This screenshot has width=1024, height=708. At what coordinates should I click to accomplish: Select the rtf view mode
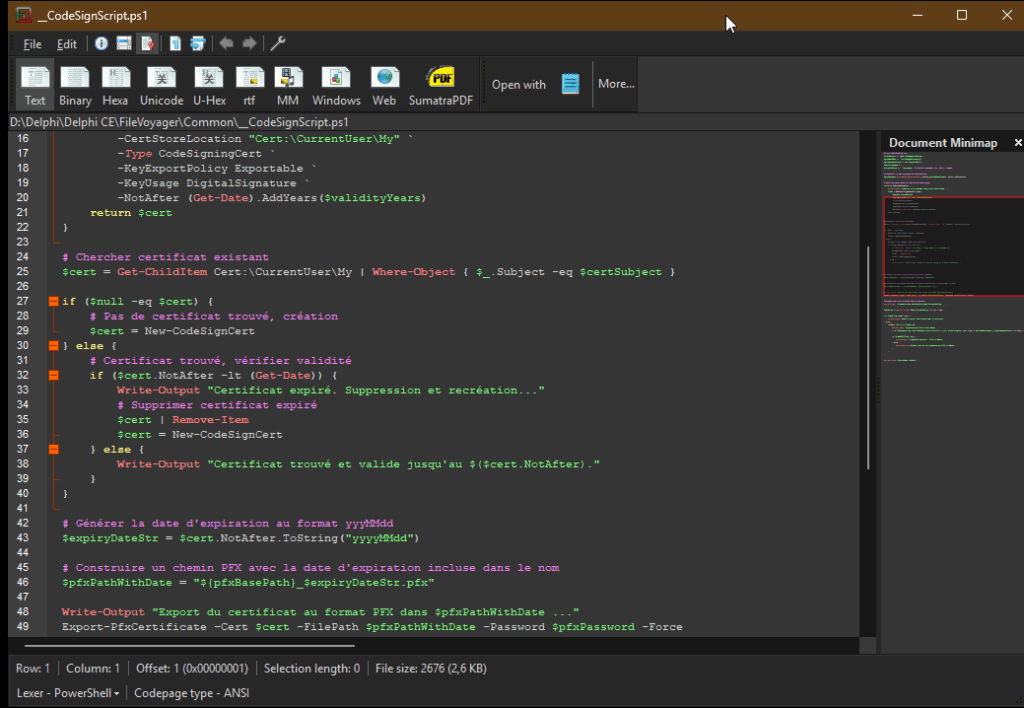pos(249,85)
